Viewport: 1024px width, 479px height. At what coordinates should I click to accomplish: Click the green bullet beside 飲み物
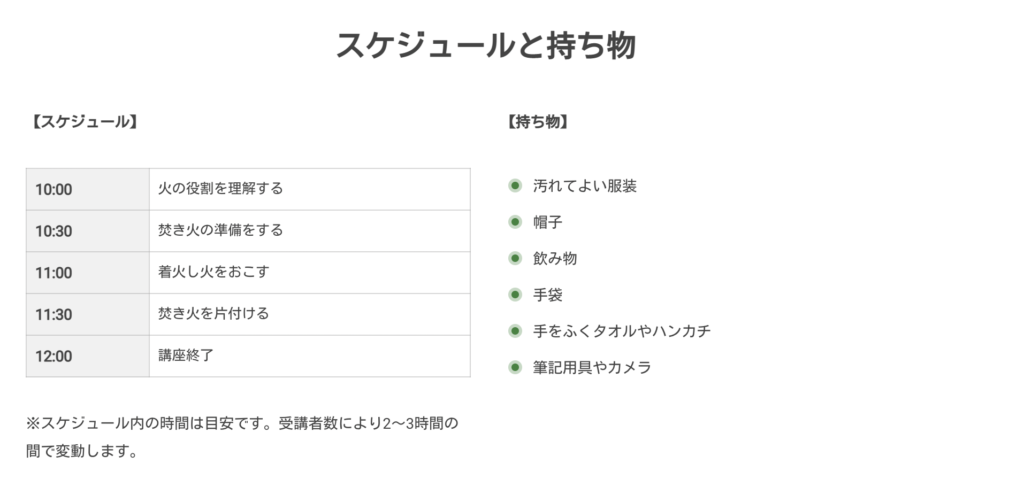(515, 258)
